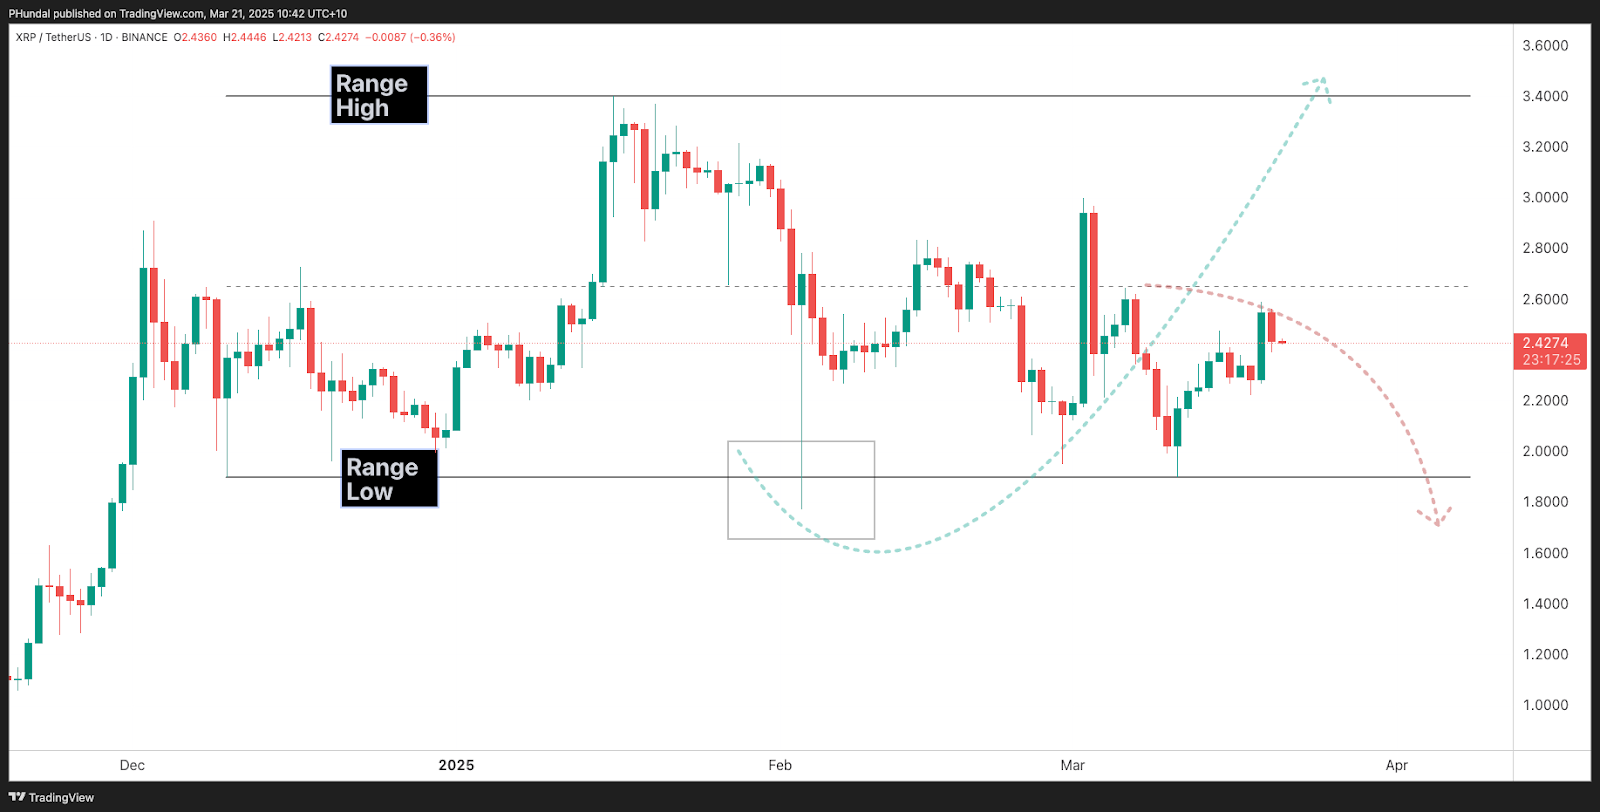Click the Feb label on time axis
Image resolution: width=1600 pixels, height=812 pixels.
pyautogui.click(x=780, y=765)
